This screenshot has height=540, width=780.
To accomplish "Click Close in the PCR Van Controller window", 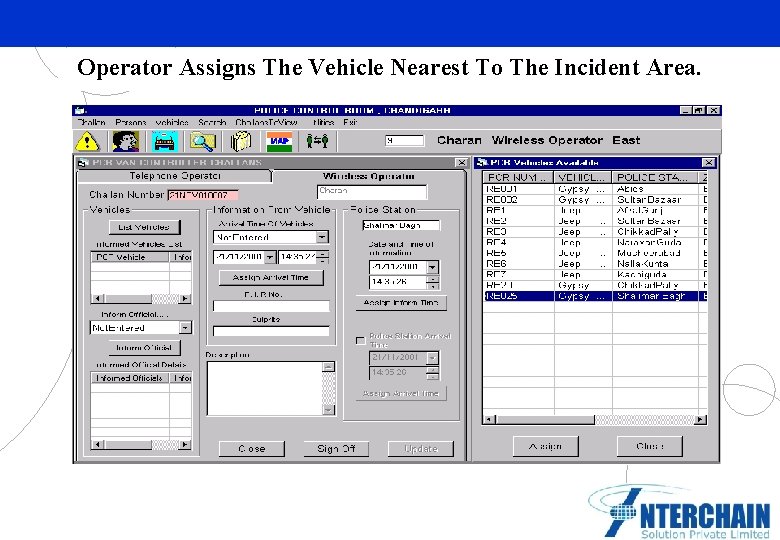I will tap(252, 449).
